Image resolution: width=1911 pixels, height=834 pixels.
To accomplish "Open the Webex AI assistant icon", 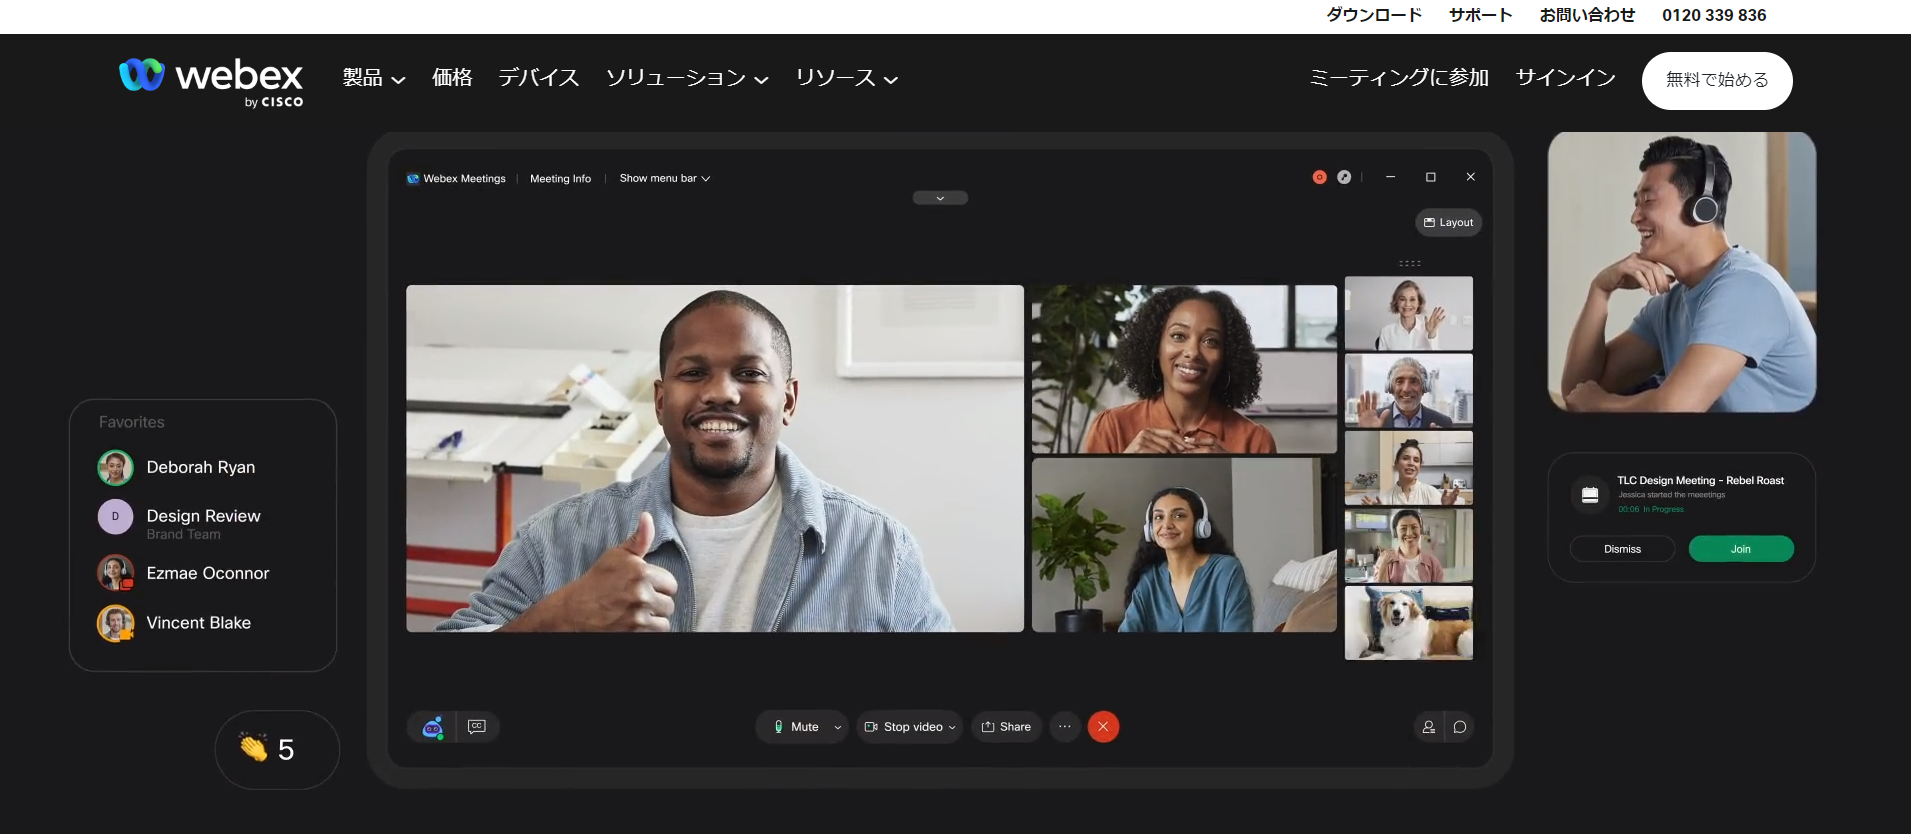I will pyautogui.click(x=432, y=727).
